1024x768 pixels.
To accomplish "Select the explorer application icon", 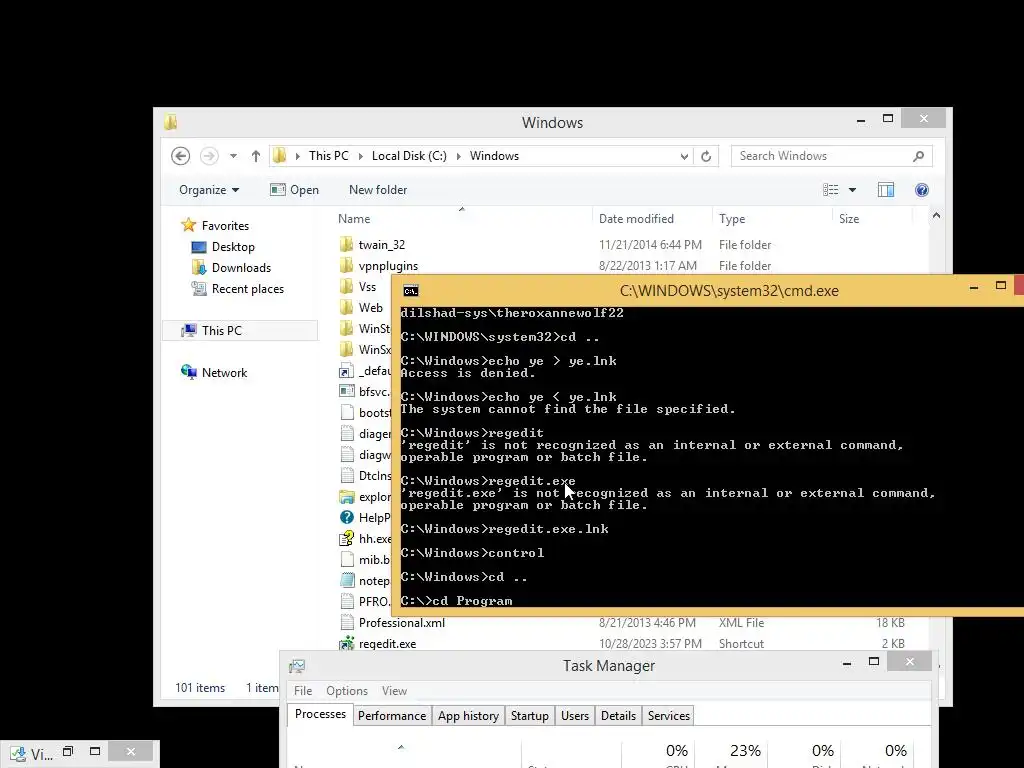I will 347,497.
